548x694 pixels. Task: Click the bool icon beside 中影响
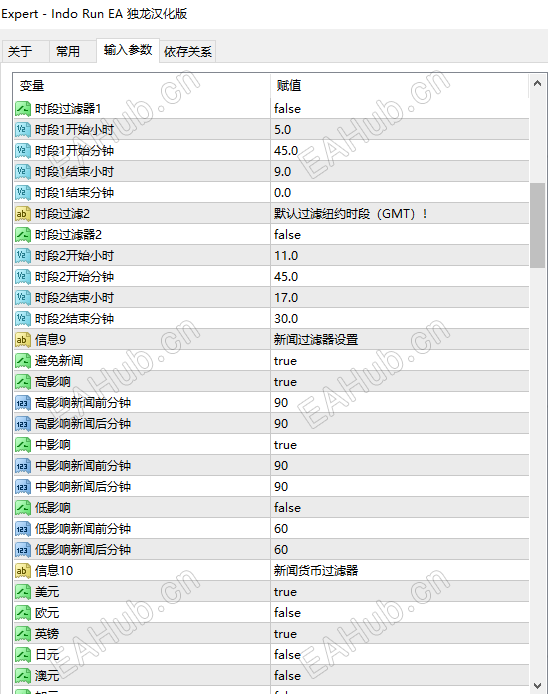tap(23, 445)
